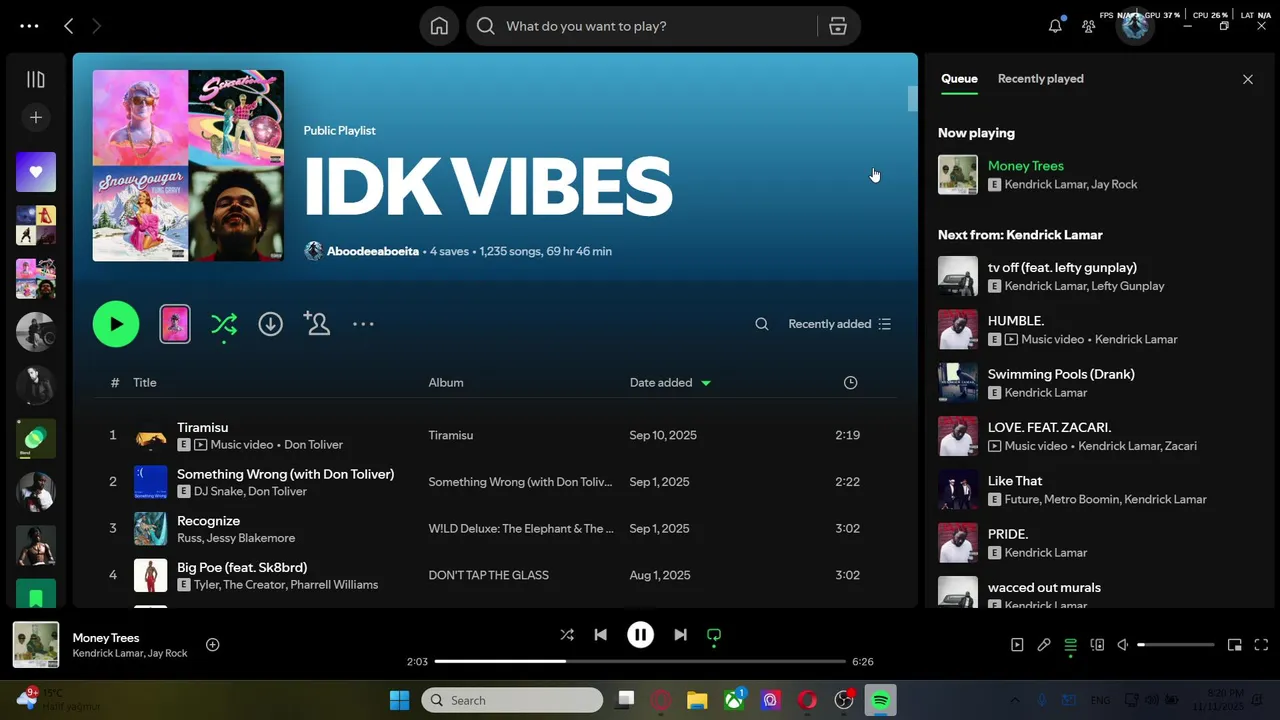Viewport: 1280px width, 720px height.
Task: Sort by Album column header
Action: coord(446,383)
